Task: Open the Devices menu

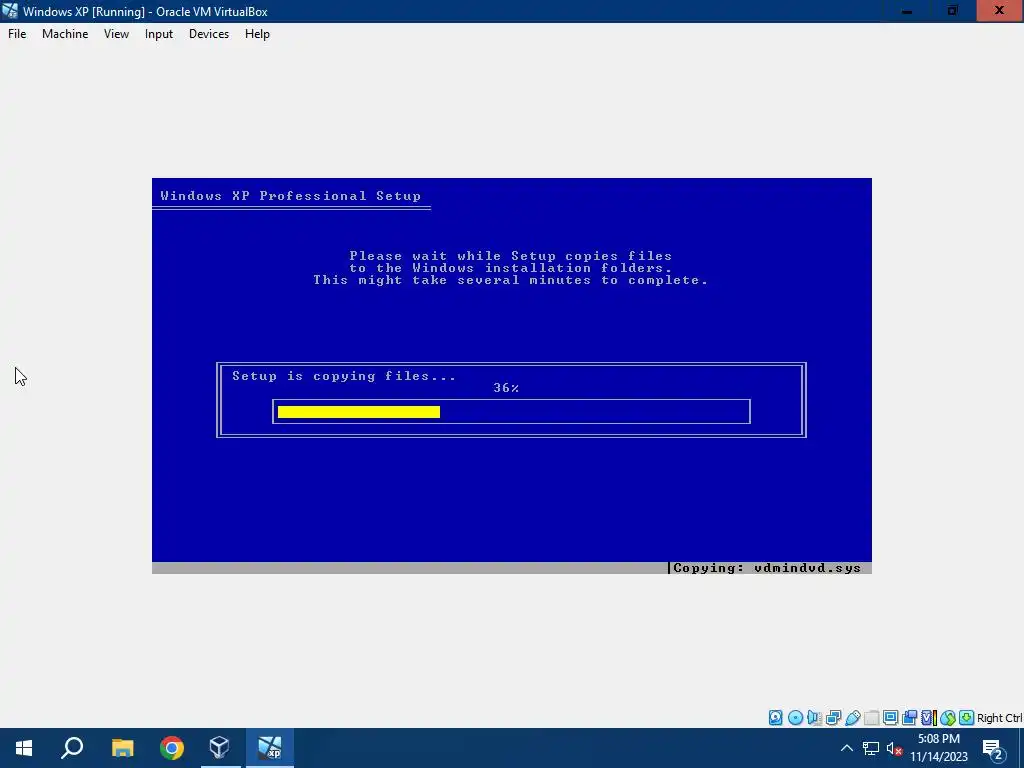Action: click(209, 34)
